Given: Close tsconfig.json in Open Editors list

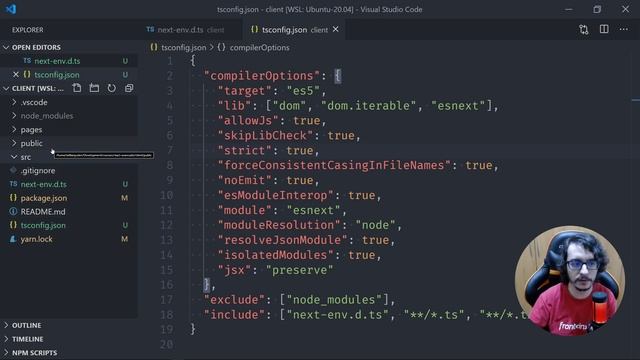Looking at the screenshot, I should tap(16, 75).
